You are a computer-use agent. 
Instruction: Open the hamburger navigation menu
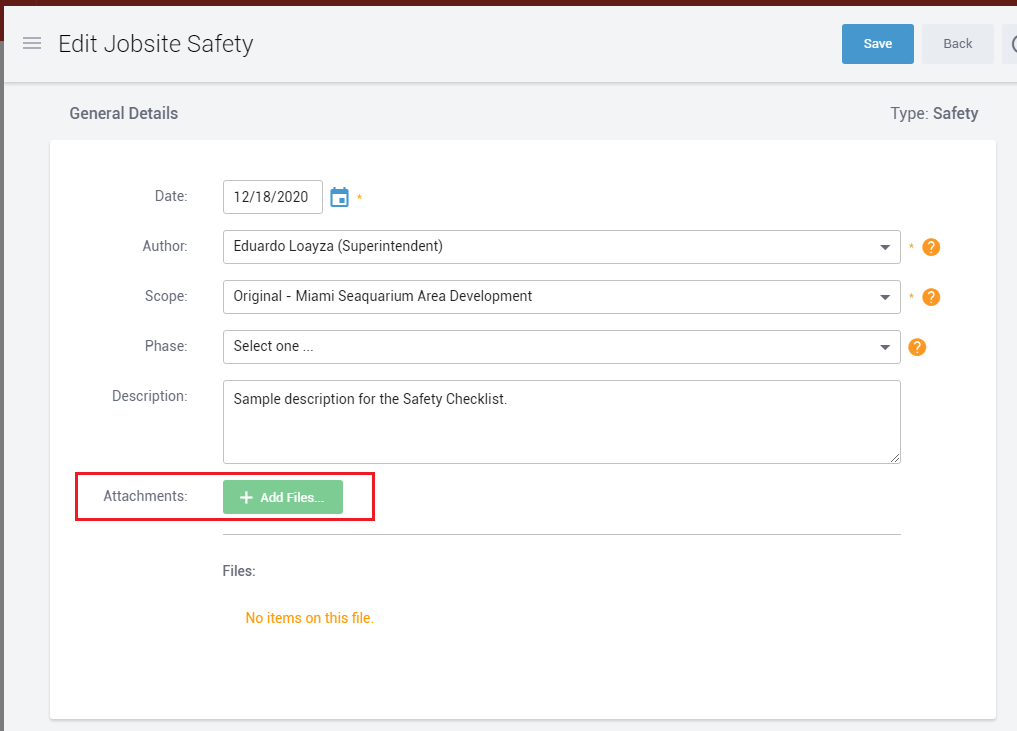(x=32, y=44)
